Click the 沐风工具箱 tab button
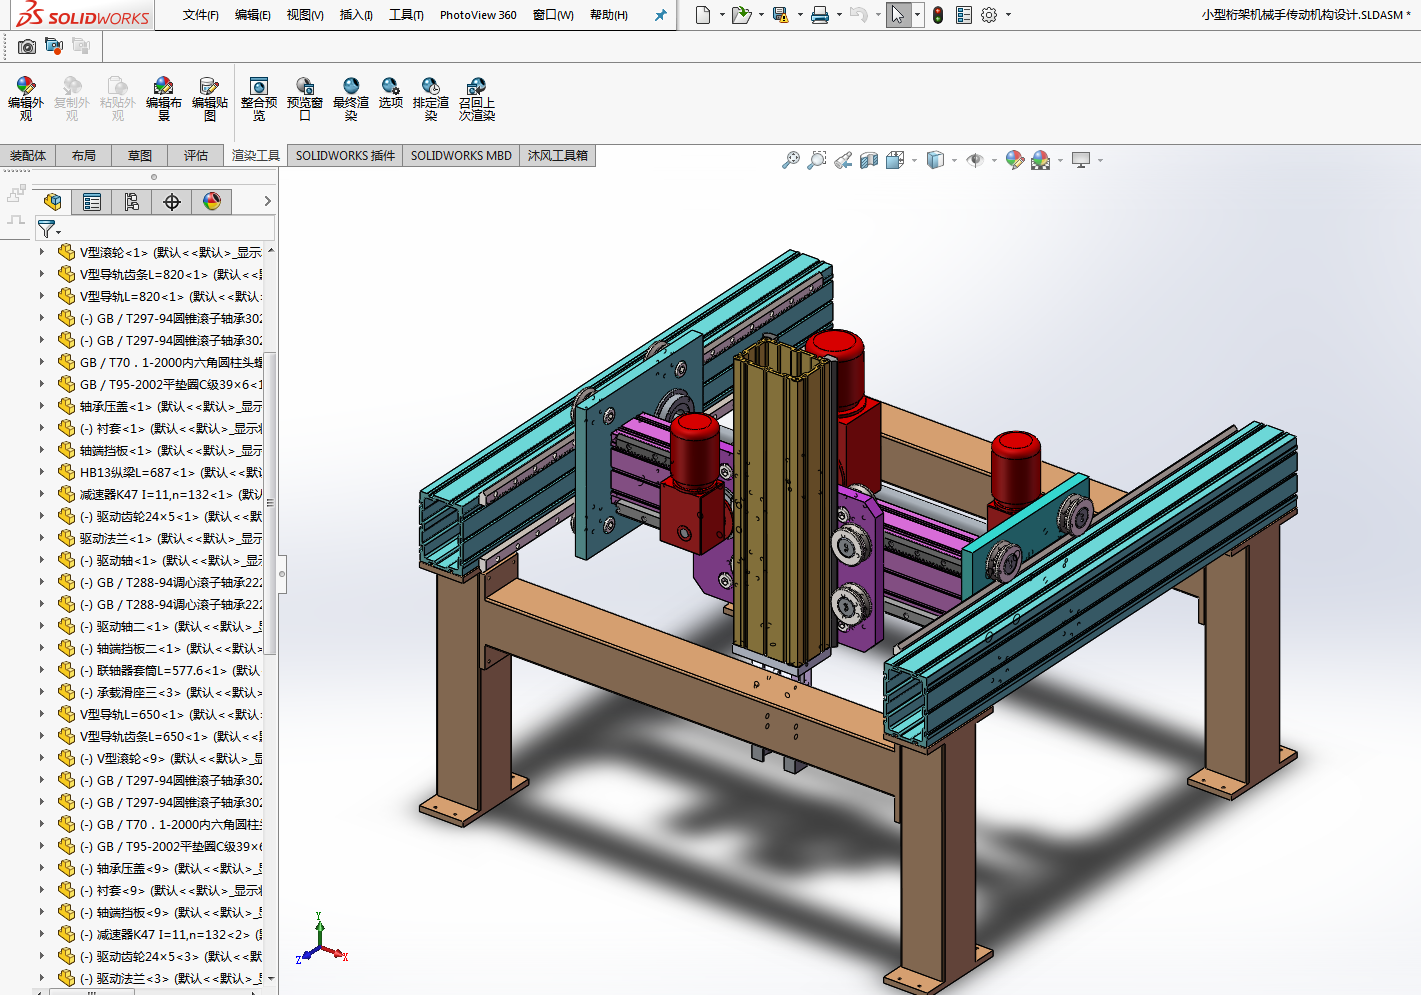The width and height of the screenshot is (1421, 995). (558, 156)
